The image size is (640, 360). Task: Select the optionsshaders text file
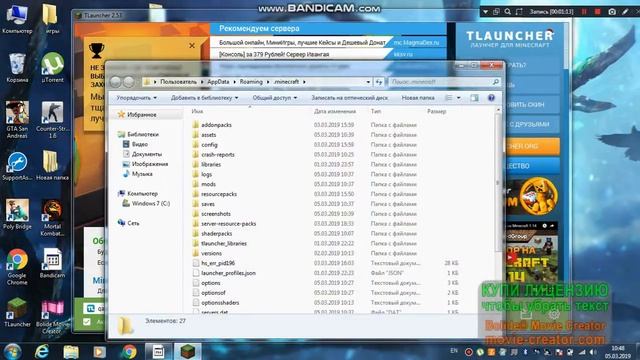[x=220, y=303]
